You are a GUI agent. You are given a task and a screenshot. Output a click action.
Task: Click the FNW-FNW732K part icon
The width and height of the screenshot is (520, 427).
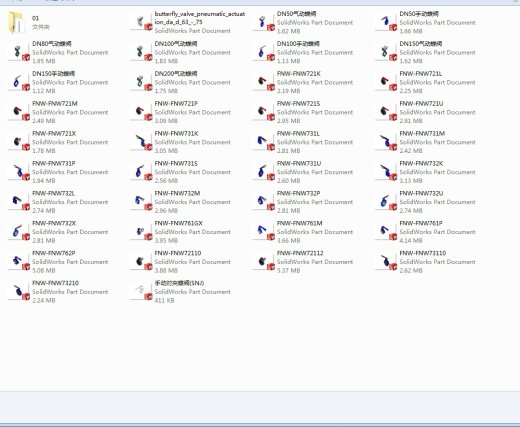click(386, 172)
